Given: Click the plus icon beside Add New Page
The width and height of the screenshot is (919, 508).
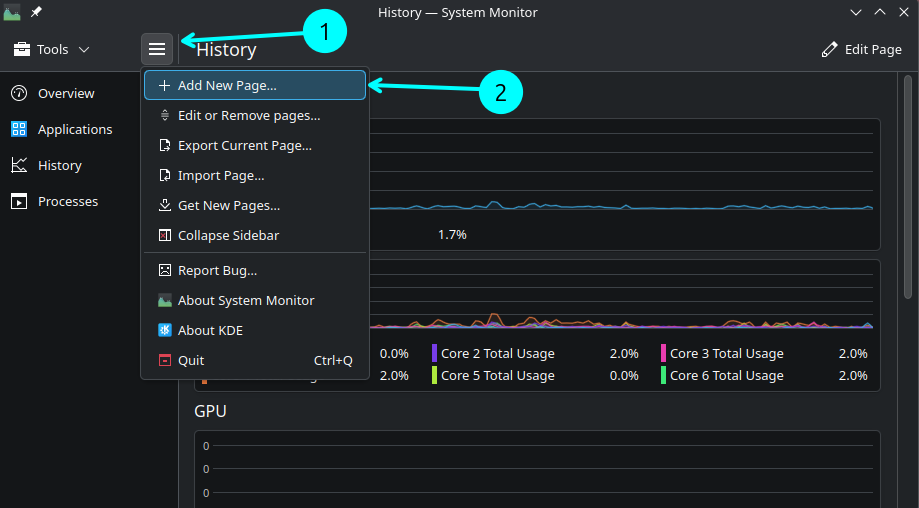Looking at the screenshot, I should [x=165, y=86].
